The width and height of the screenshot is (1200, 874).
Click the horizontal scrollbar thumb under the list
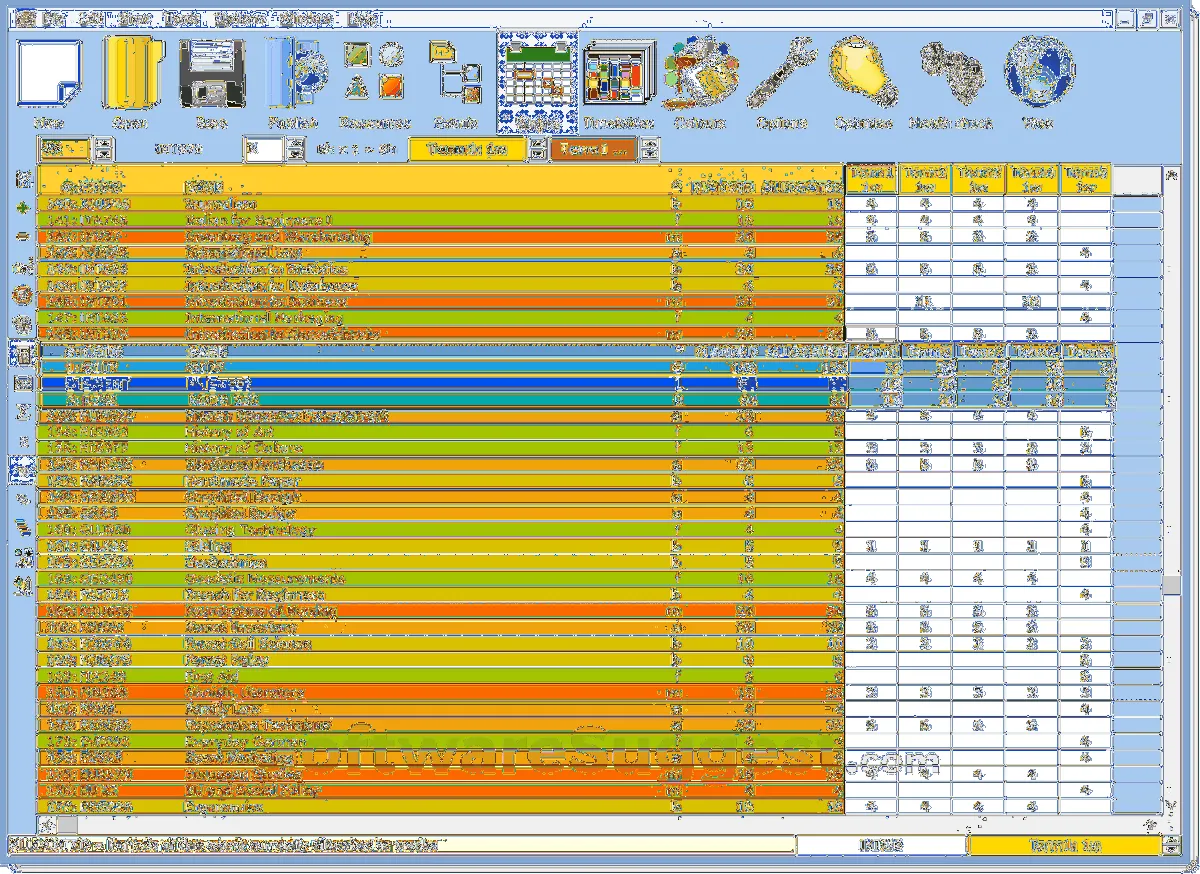(x=67, y=824)
